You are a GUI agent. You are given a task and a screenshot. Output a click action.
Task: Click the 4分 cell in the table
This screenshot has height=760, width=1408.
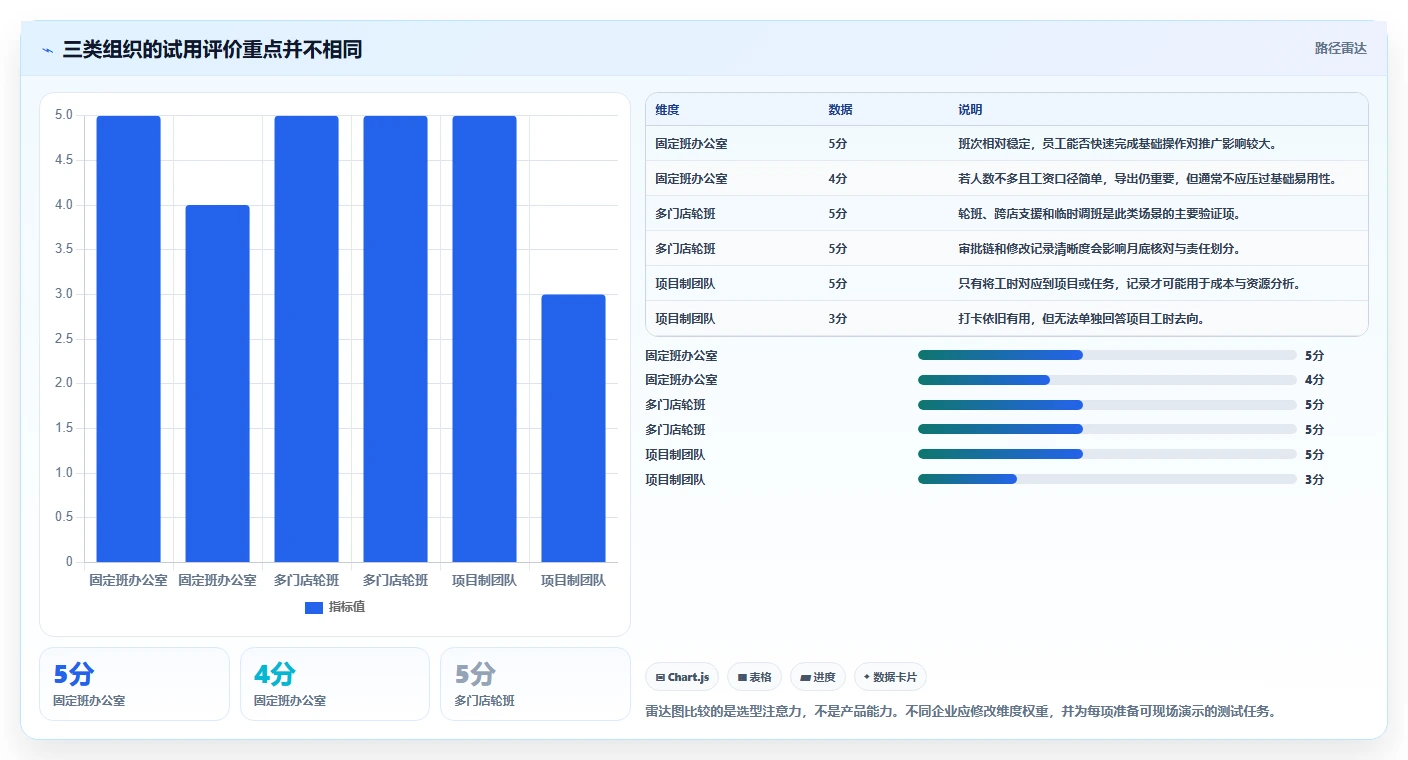tap(838, 179)
